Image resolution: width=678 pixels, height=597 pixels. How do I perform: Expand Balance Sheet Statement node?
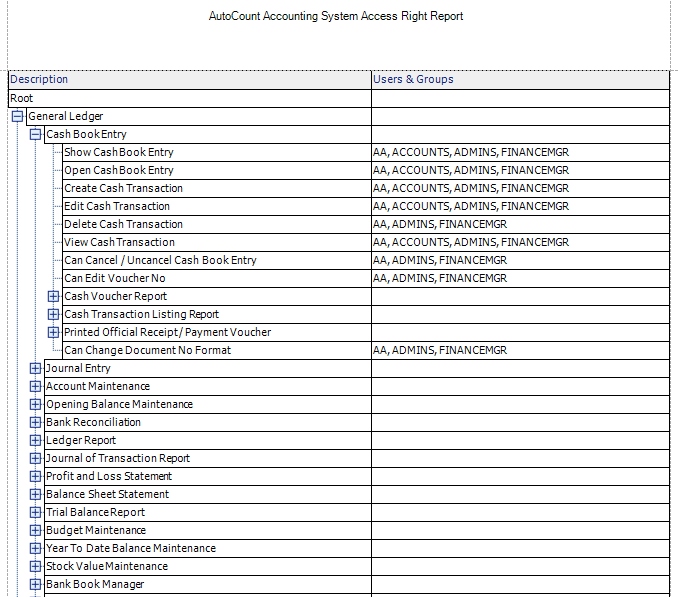(35, 495)
